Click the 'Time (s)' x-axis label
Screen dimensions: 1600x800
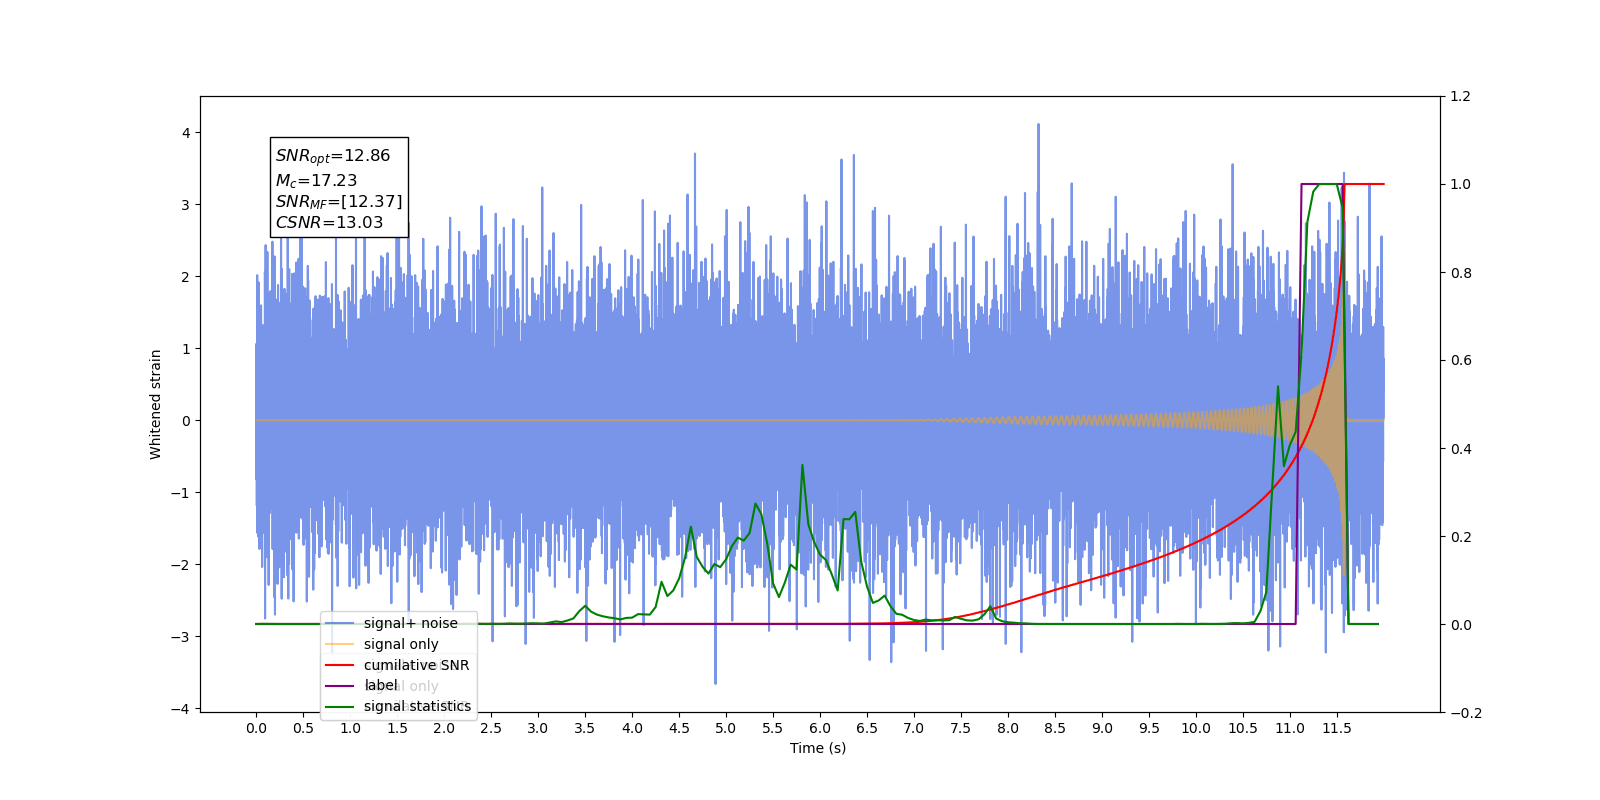pyautogui.click(x=818, y=748)
